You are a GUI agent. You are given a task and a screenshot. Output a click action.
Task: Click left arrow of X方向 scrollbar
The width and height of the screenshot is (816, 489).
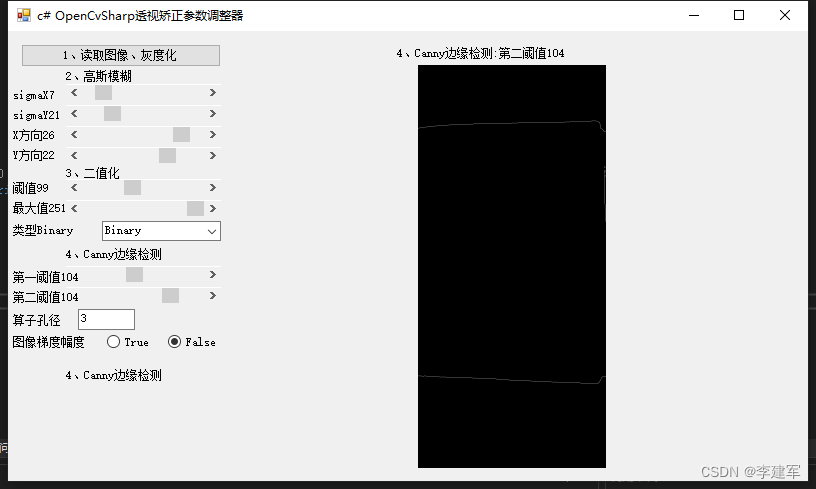(74, 134)
